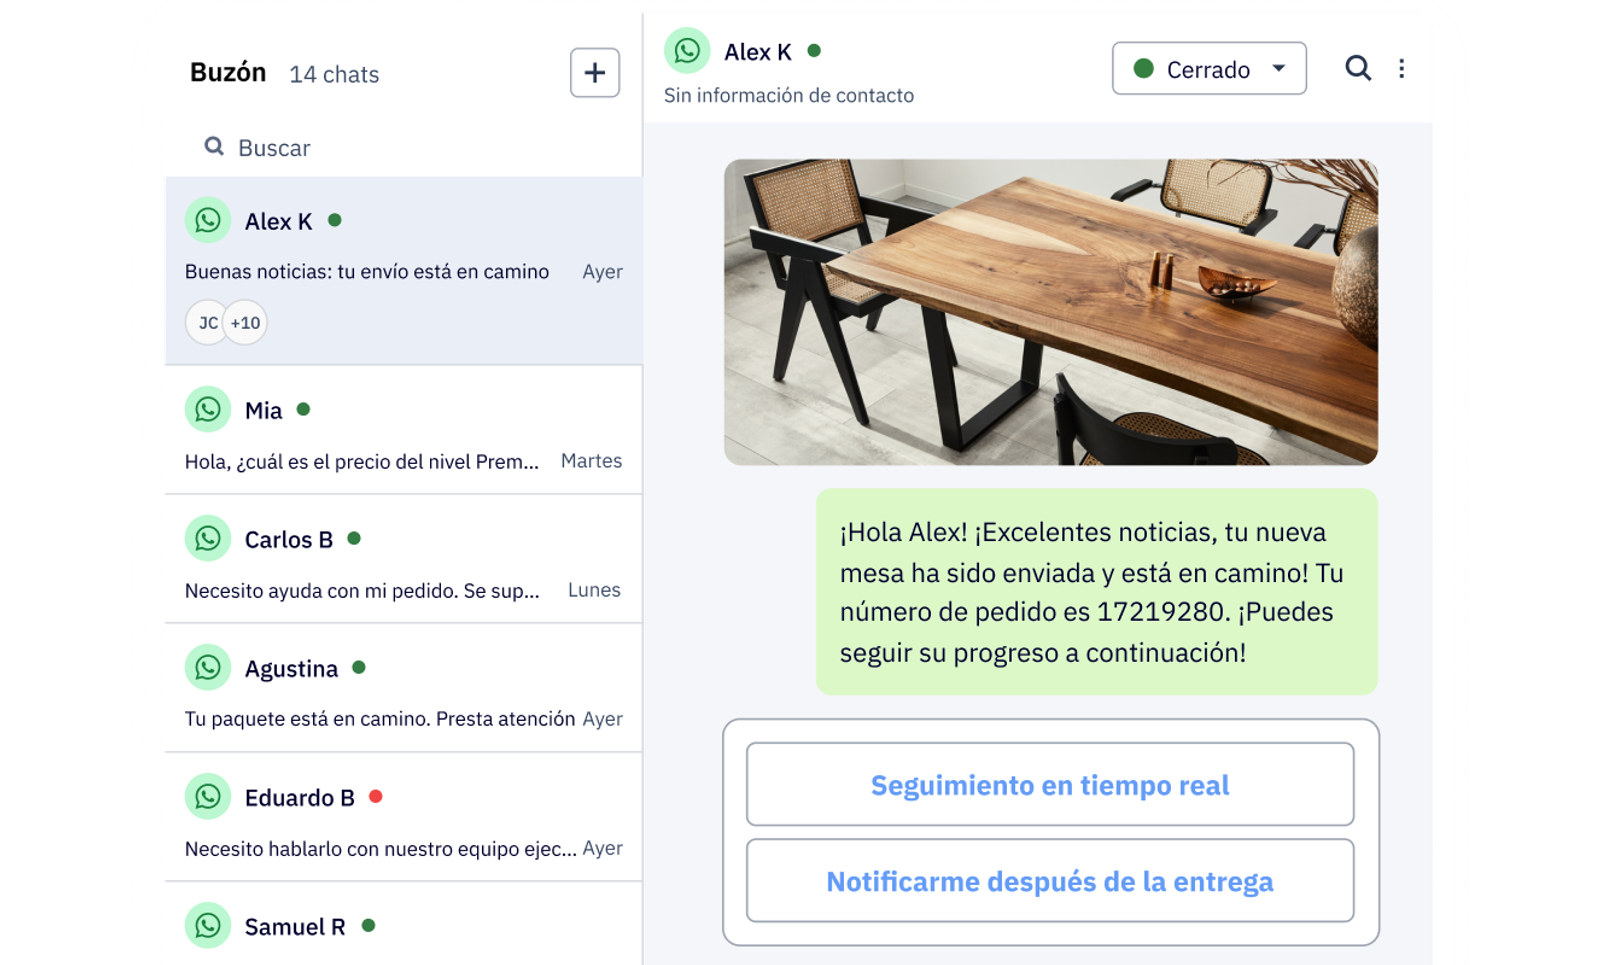Click the WhatsApp icon beside Samuel R
Screen dimensions: 1600x965
[208, 925]
